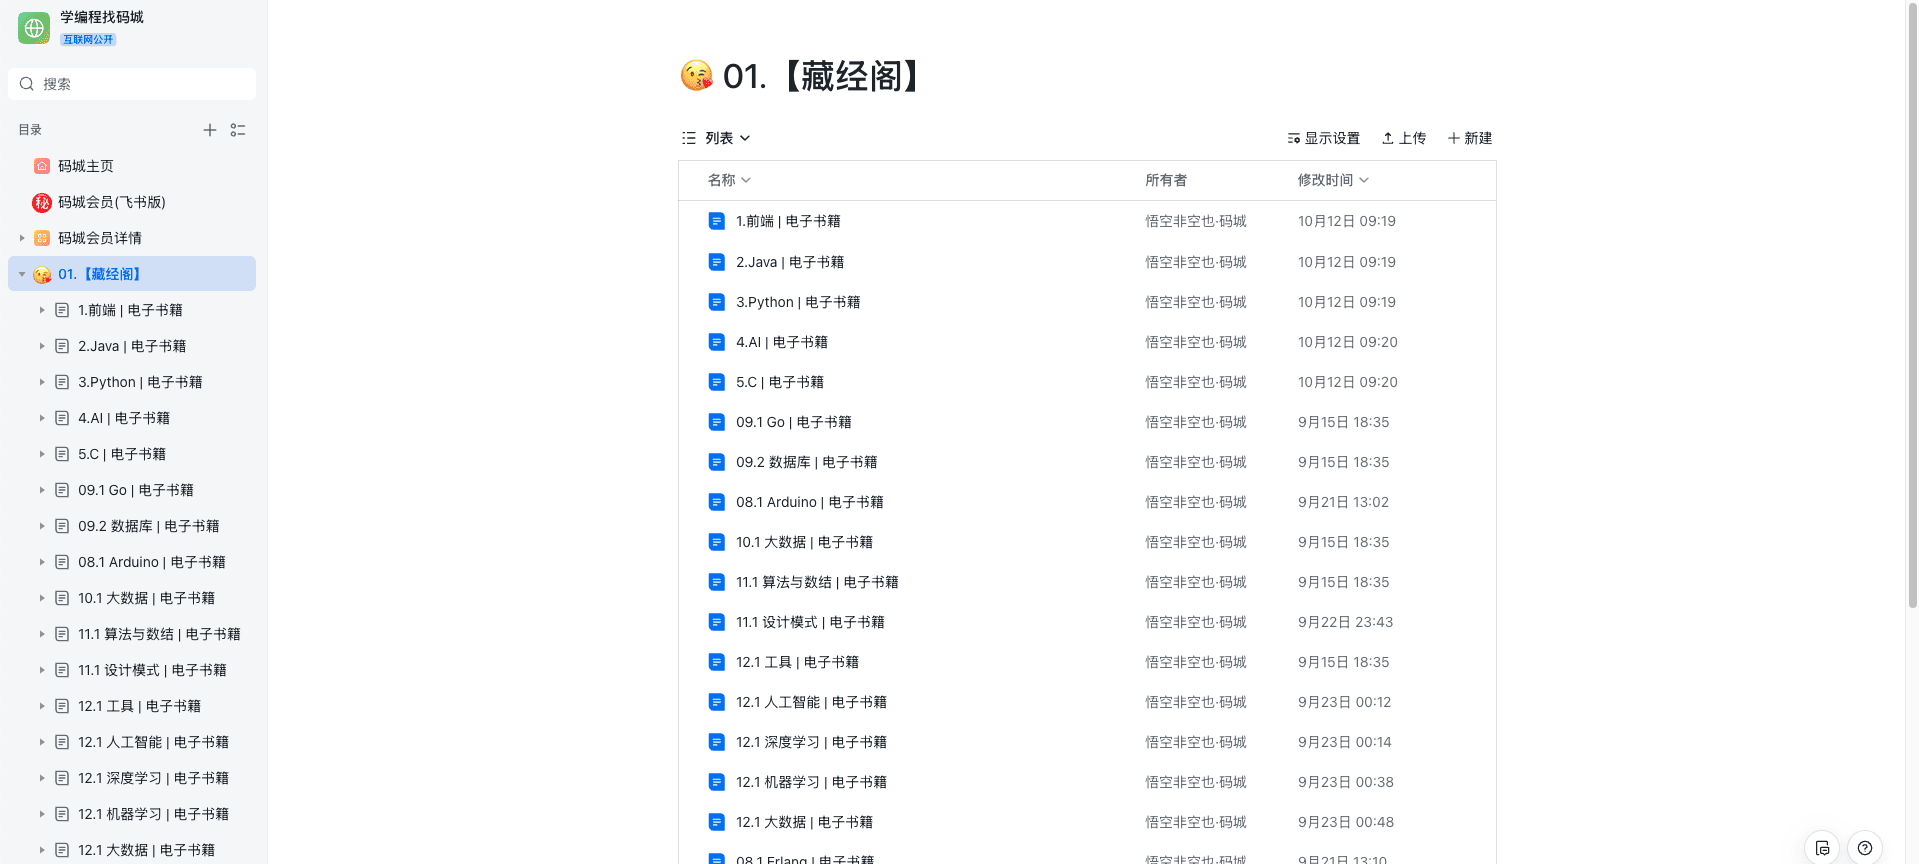Focus the 搜索 search field
Screen dimensions: 1919x864
click(132, 84)
